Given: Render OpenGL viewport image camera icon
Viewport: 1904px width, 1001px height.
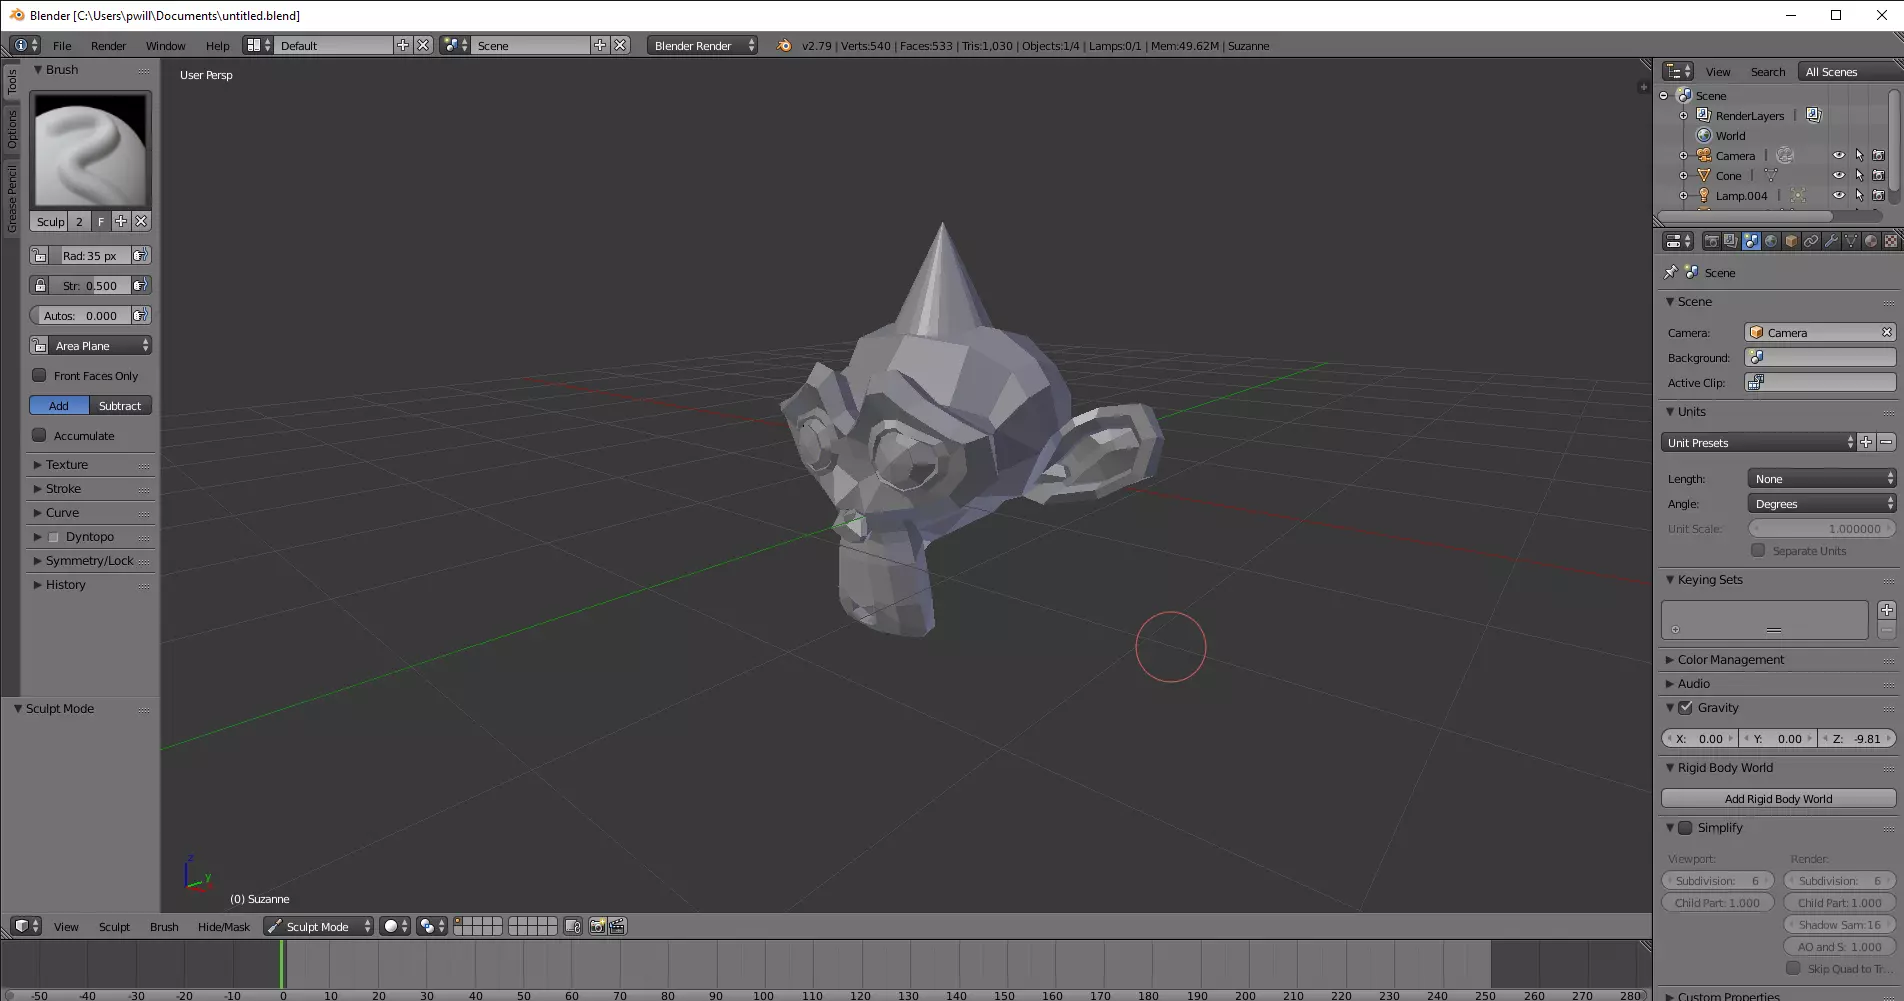Looking at the screenshot, I should point(597,926).
